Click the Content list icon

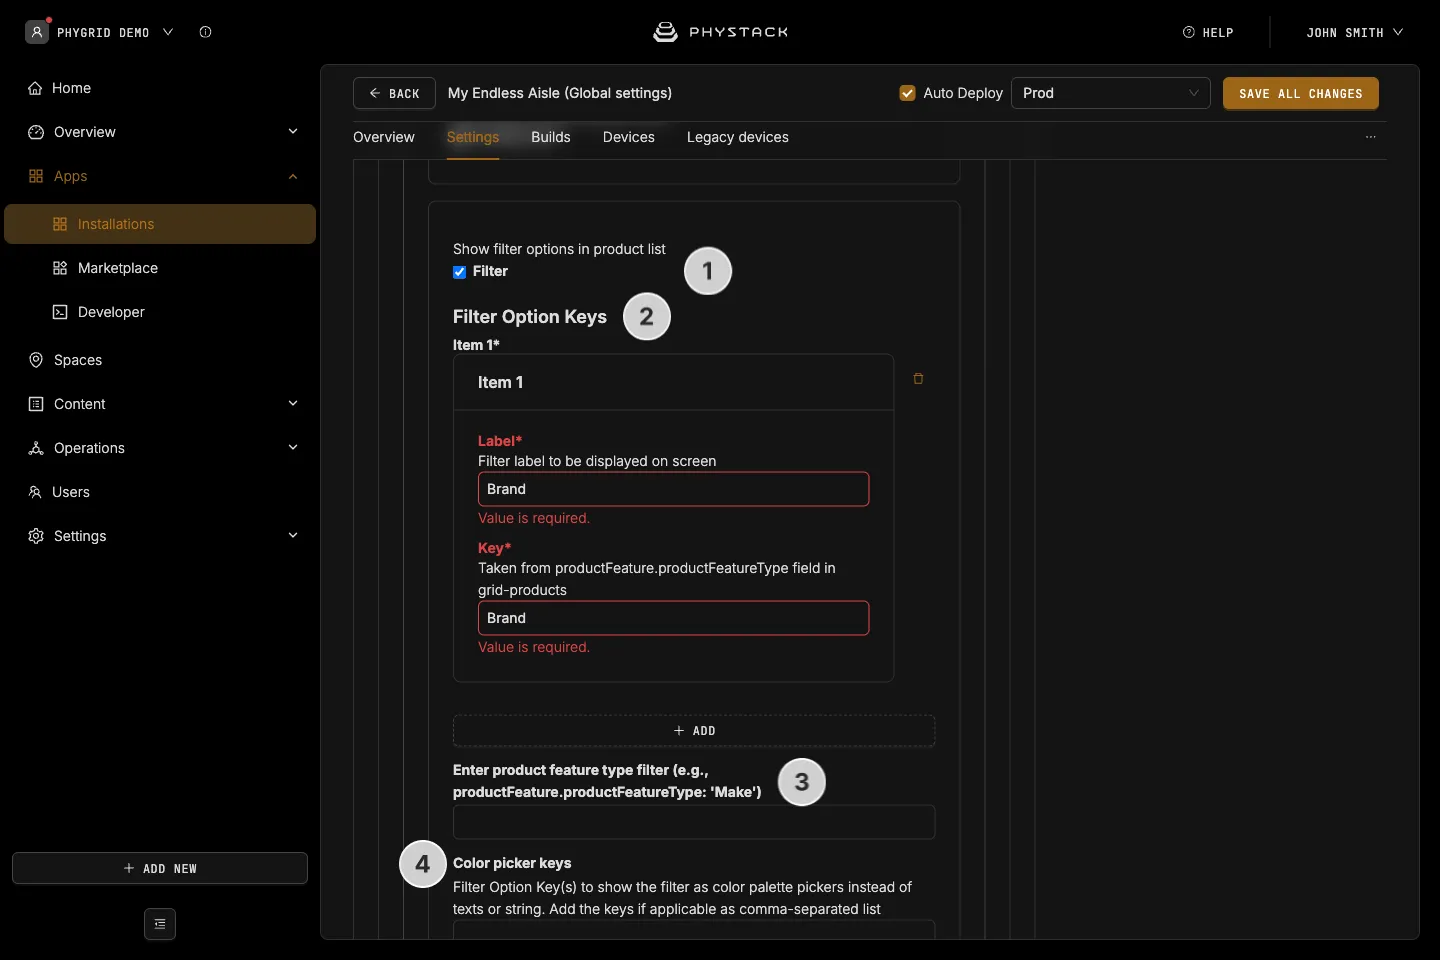point(36,404)
